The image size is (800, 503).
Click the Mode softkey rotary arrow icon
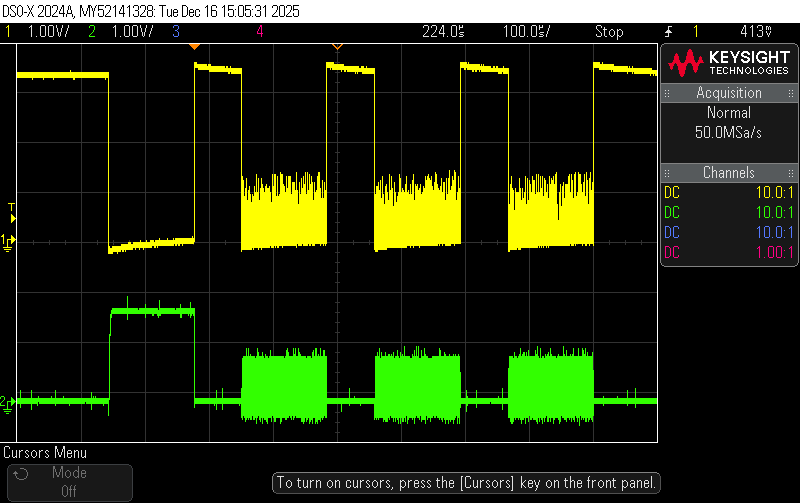[20, 474]
